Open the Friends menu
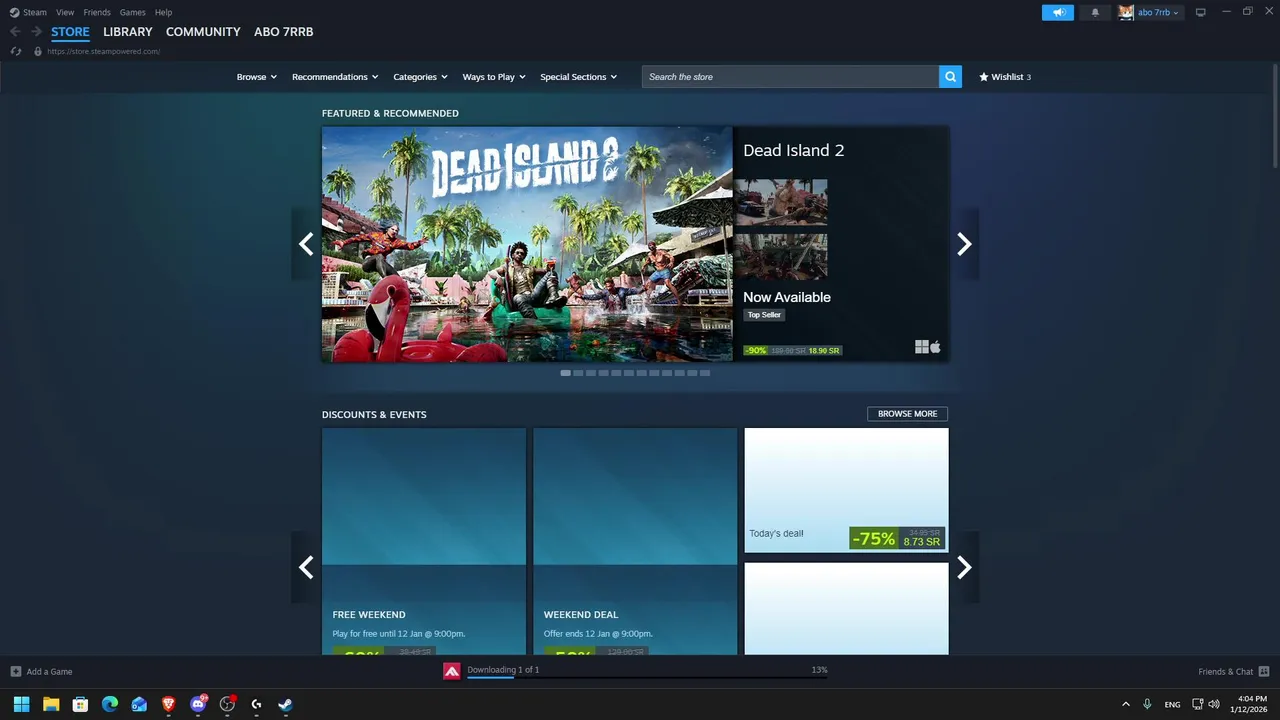Screen dimensions: 1280x720 pyautogui.click(x=97, y=12)
